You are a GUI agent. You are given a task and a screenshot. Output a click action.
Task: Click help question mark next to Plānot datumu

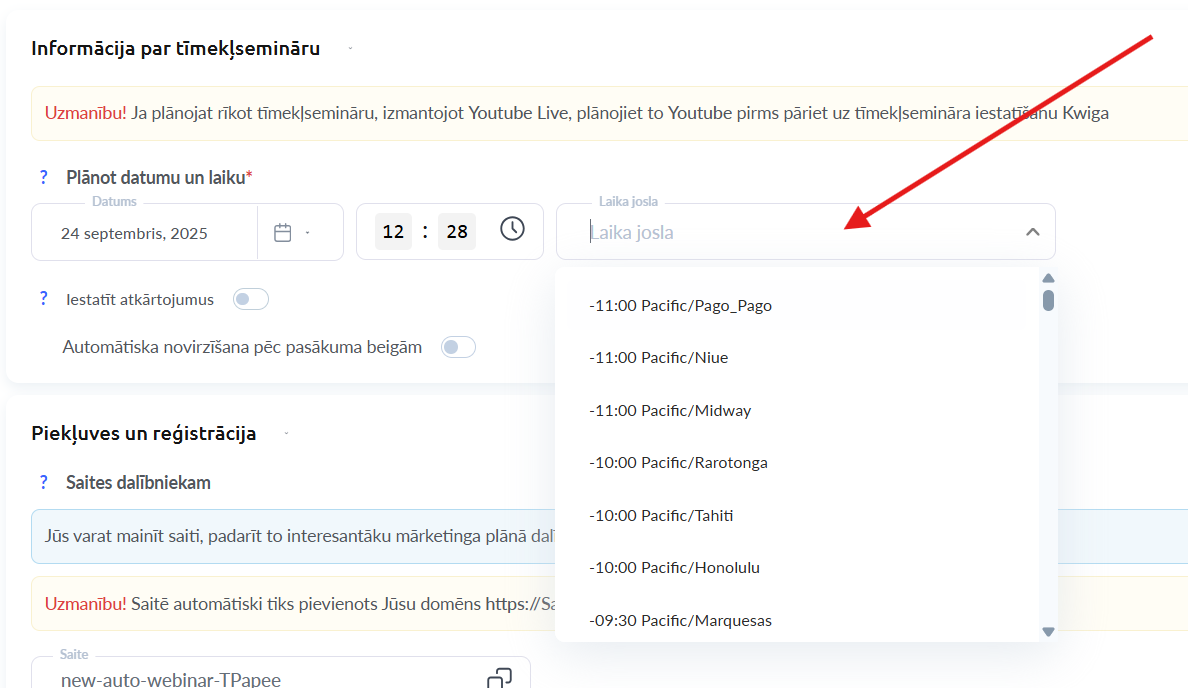(44, 177)
